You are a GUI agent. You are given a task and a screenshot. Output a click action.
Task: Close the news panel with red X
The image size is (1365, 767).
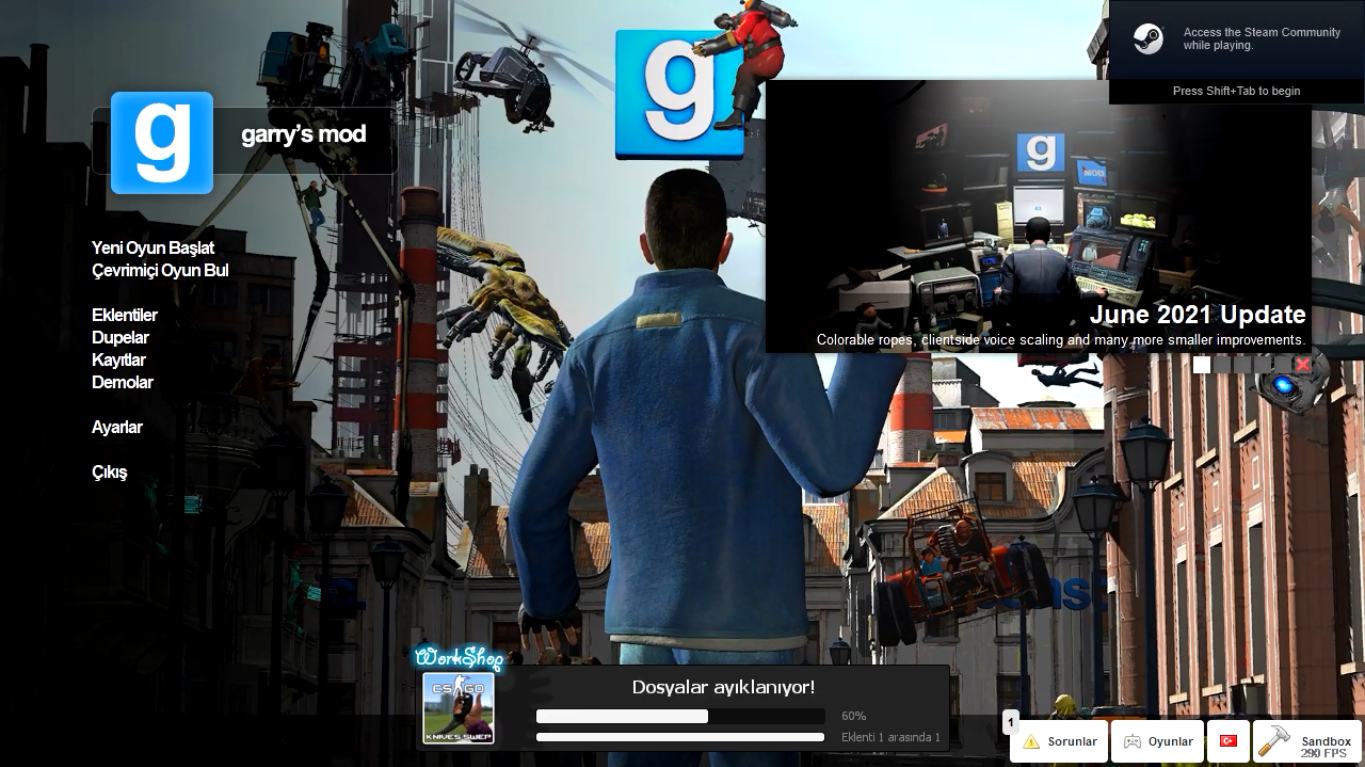tap(1302, 365)
